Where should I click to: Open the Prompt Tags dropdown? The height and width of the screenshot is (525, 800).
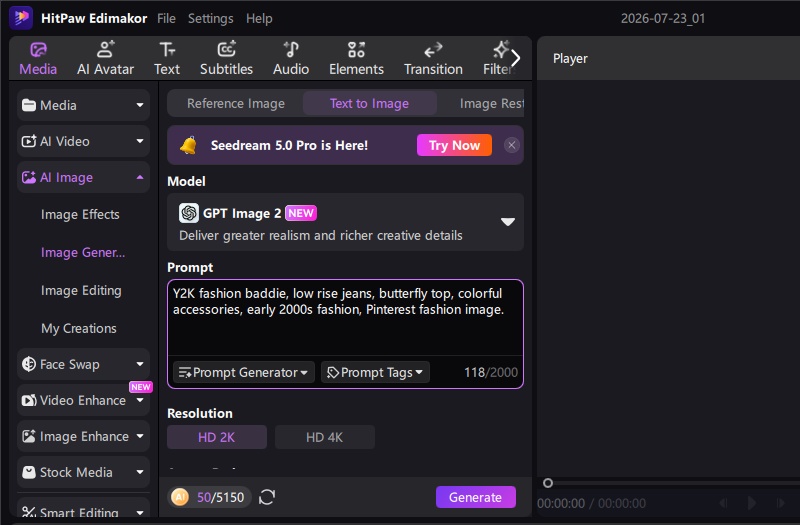pyautogui.click(x=375, y=372)
